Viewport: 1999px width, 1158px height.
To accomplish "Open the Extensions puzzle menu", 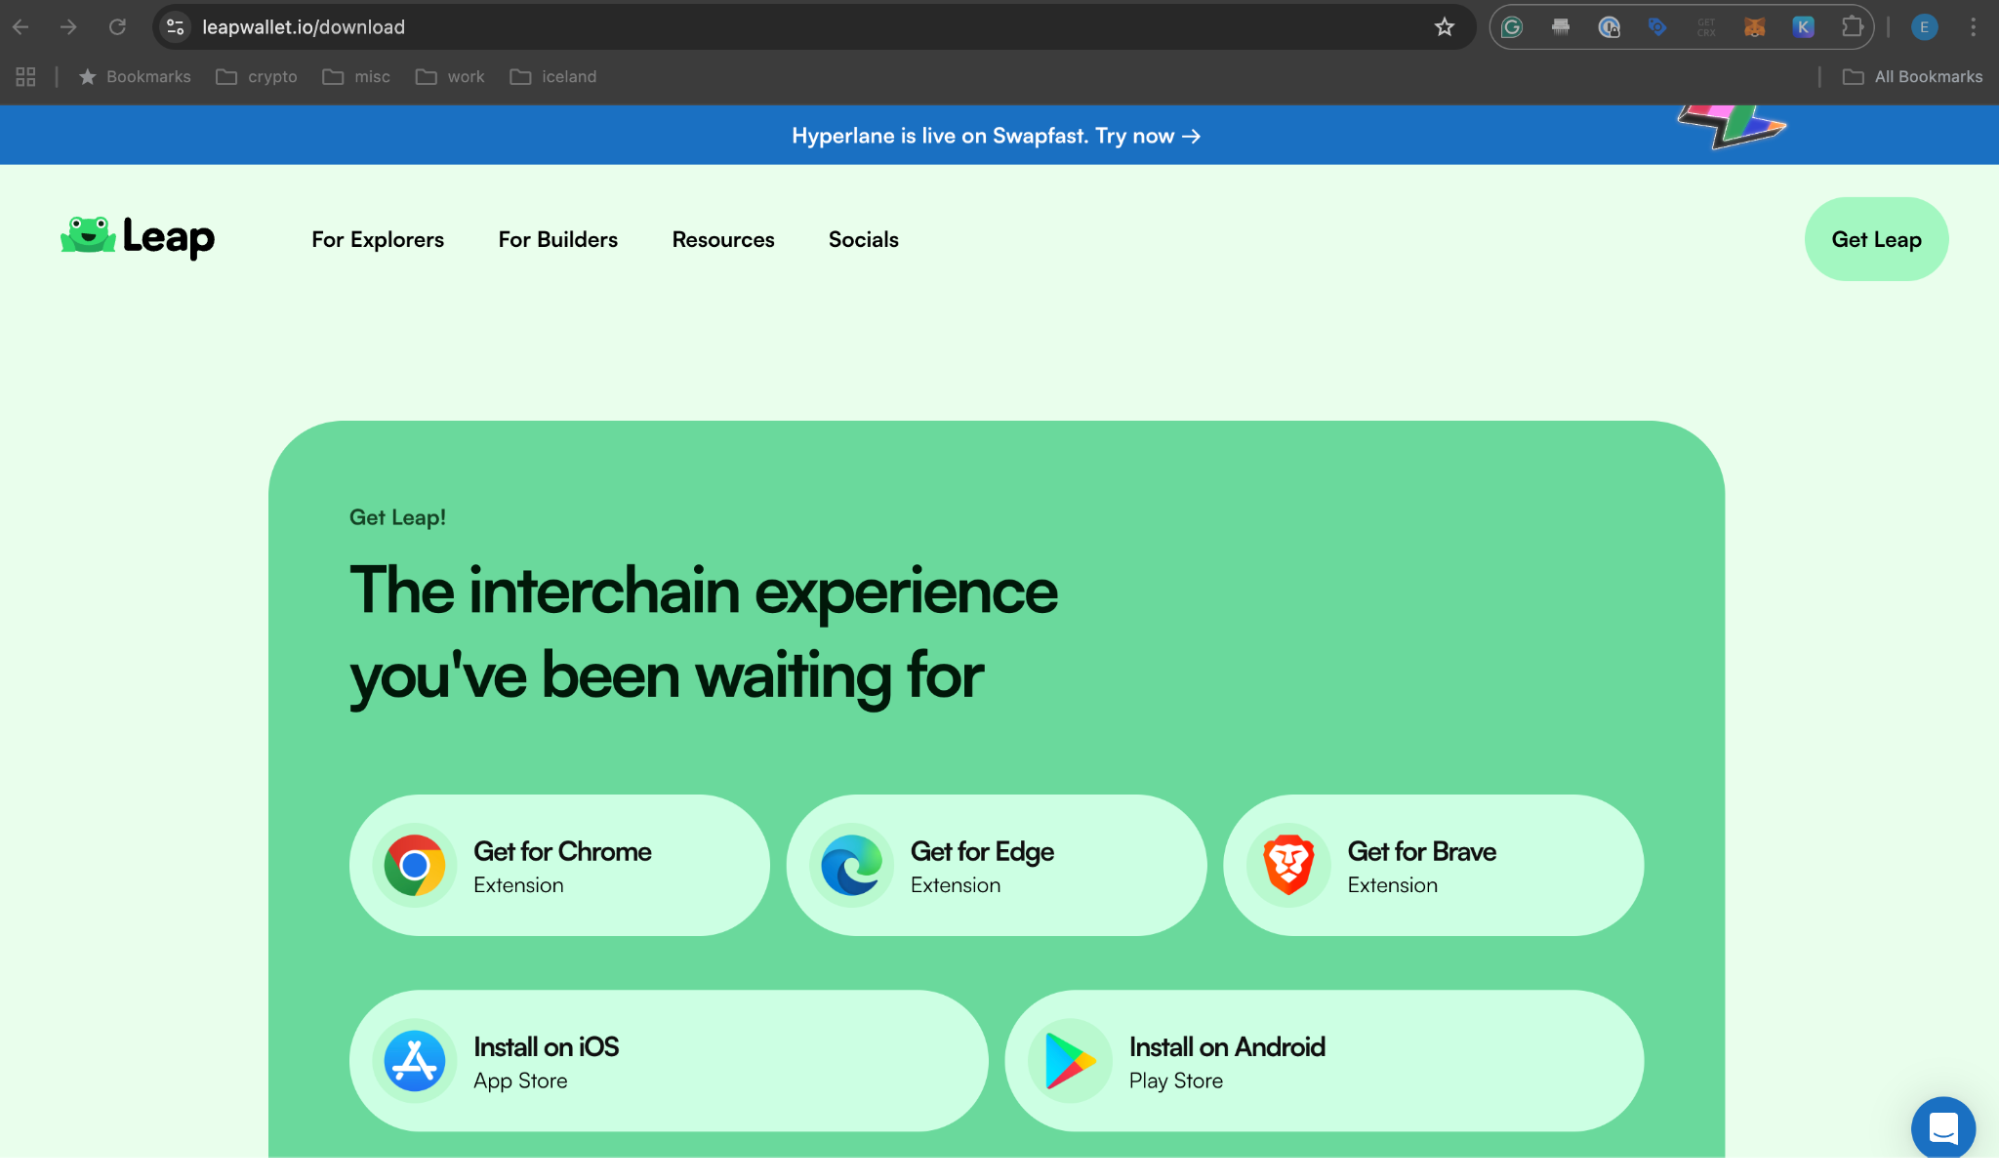I will coord(1852,27).
